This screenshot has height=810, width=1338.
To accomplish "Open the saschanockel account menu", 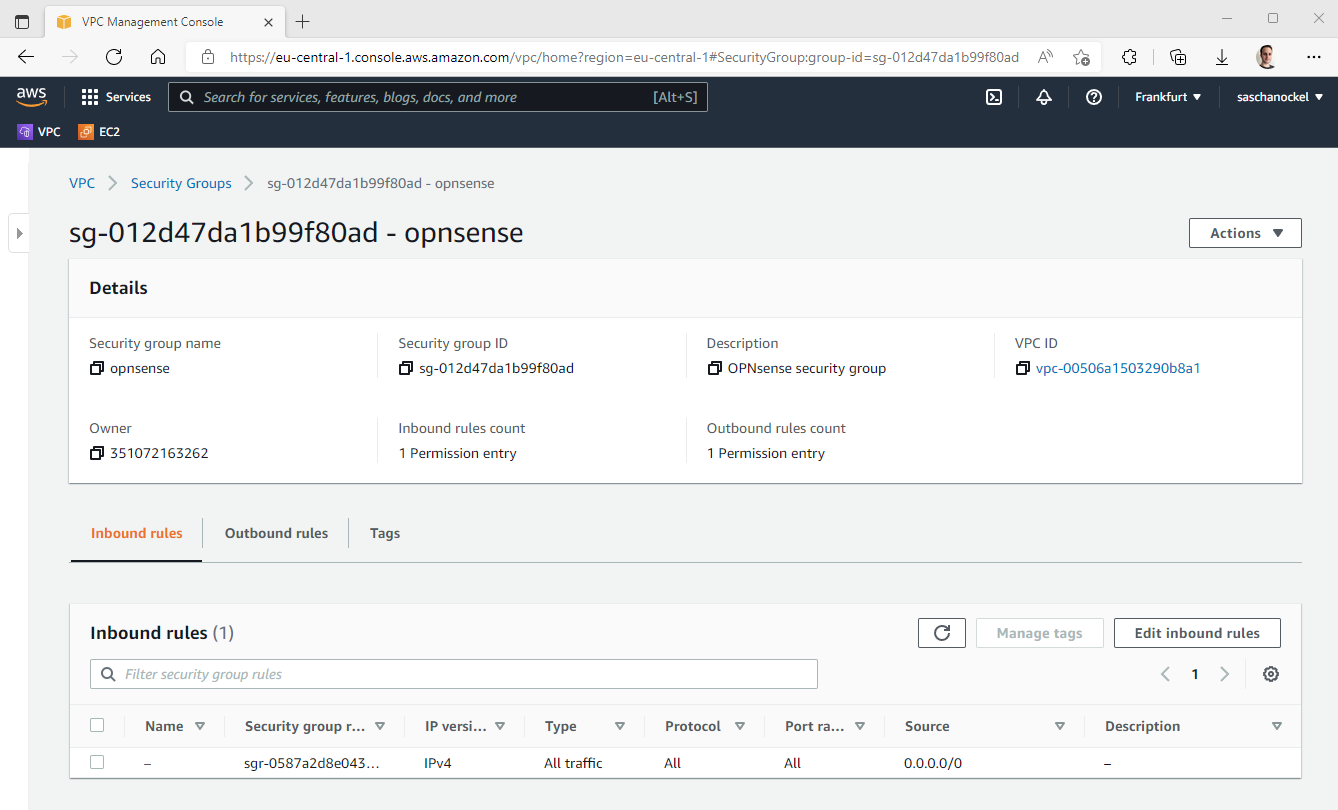I will tap(1280, 97).
